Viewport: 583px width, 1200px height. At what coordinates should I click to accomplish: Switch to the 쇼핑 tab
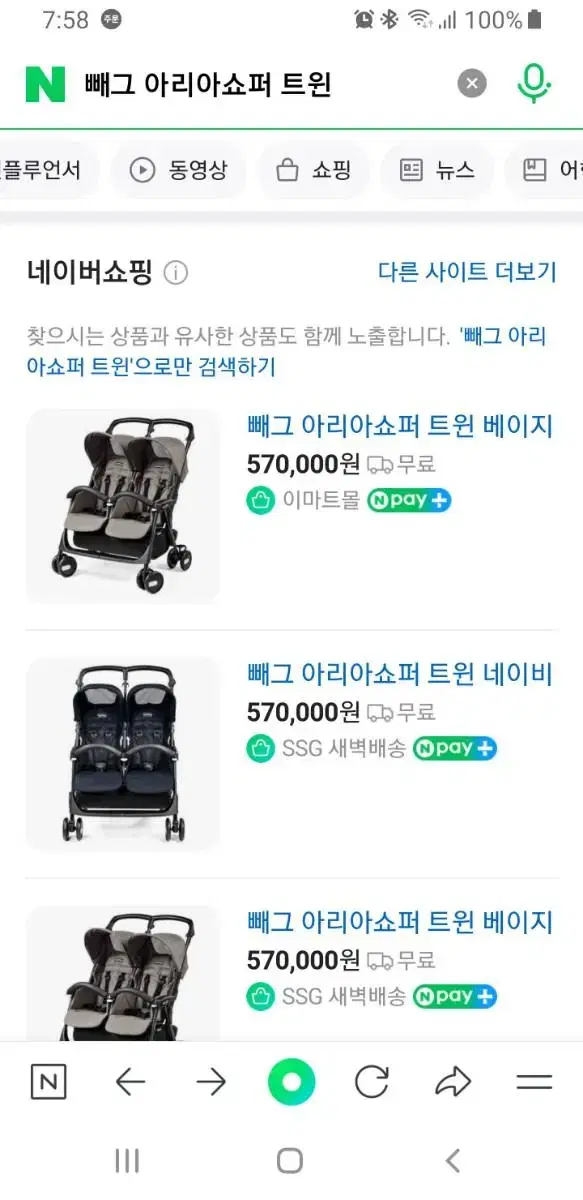point(314,170)
